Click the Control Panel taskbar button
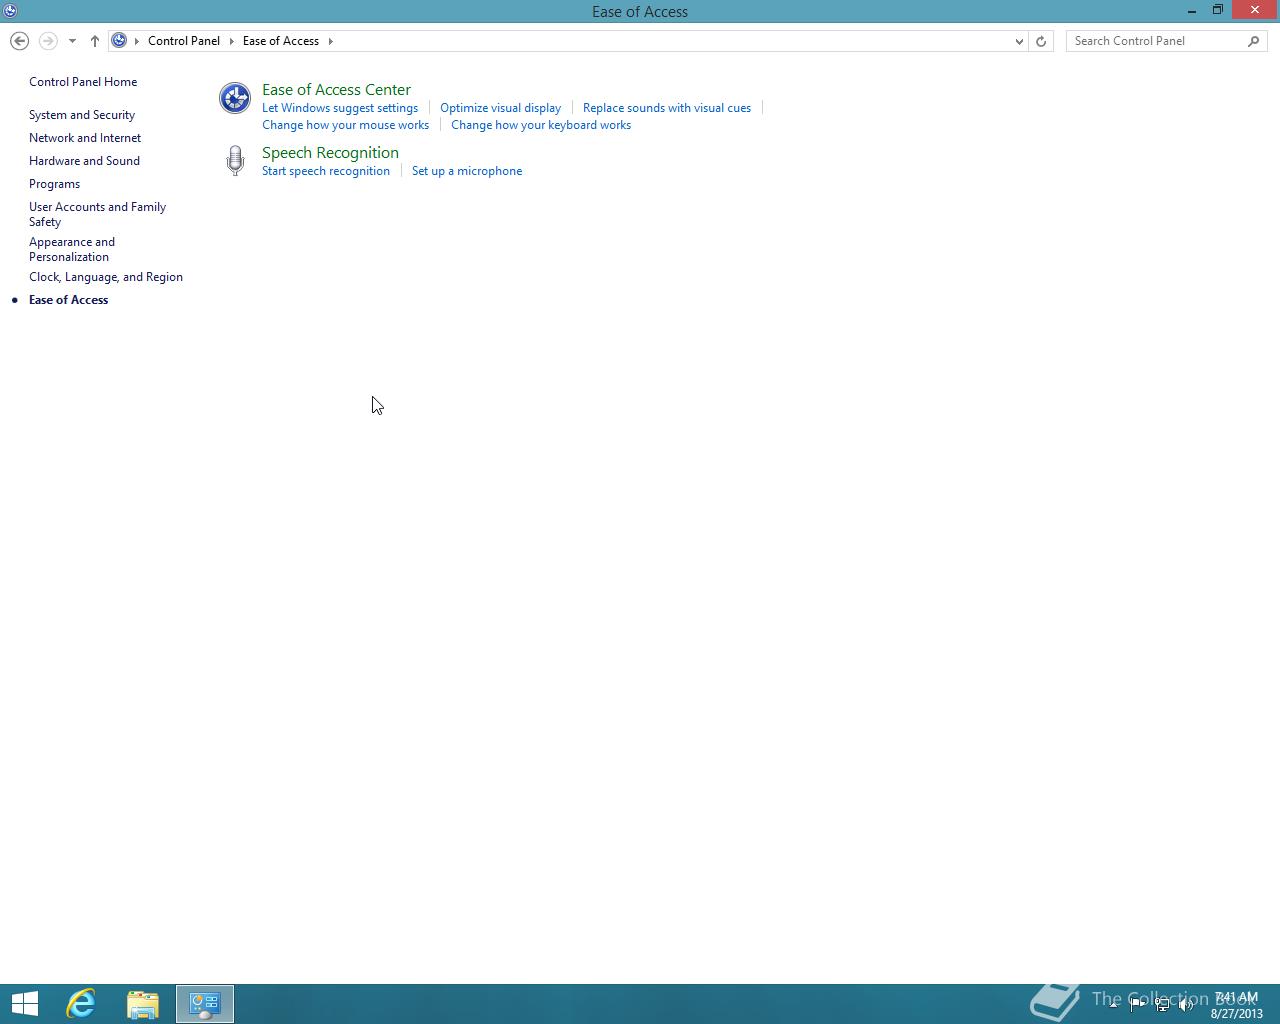 (x=205, y=1004)
